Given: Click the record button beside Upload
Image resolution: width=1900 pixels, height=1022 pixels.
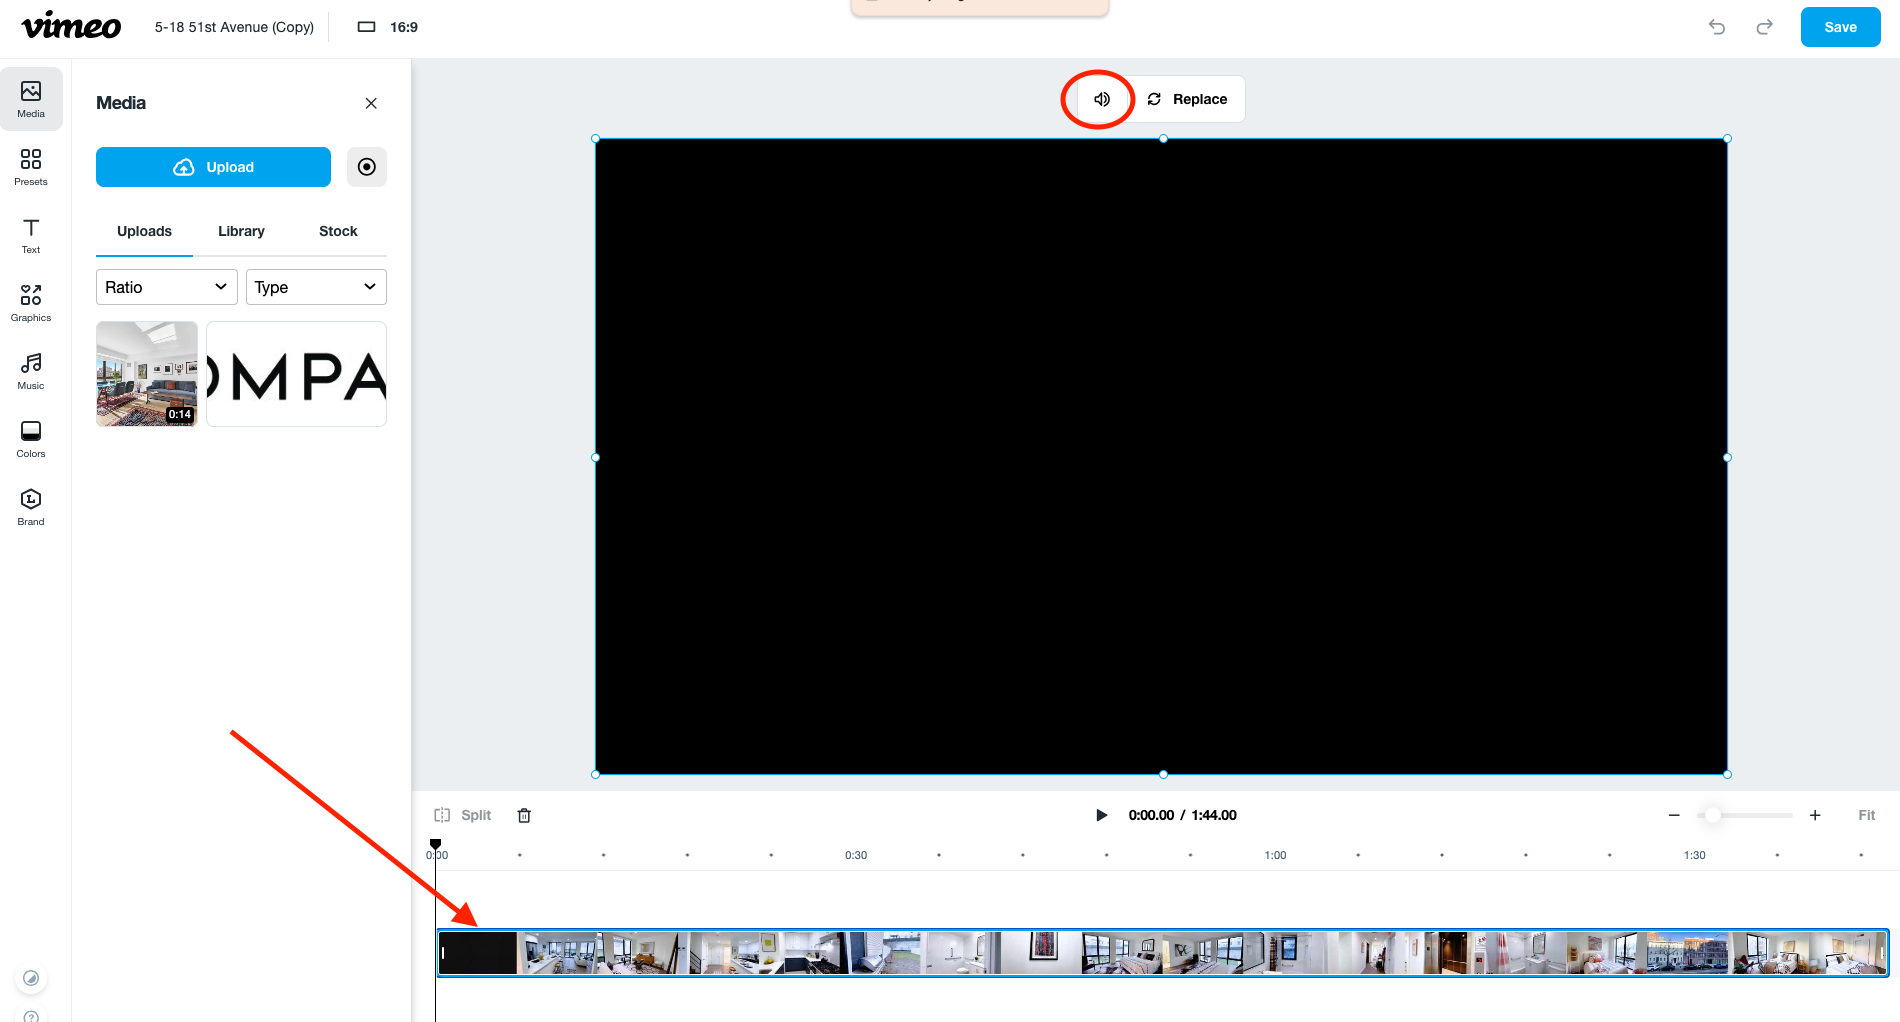Looking at the screenshot, I should point(367,167).
